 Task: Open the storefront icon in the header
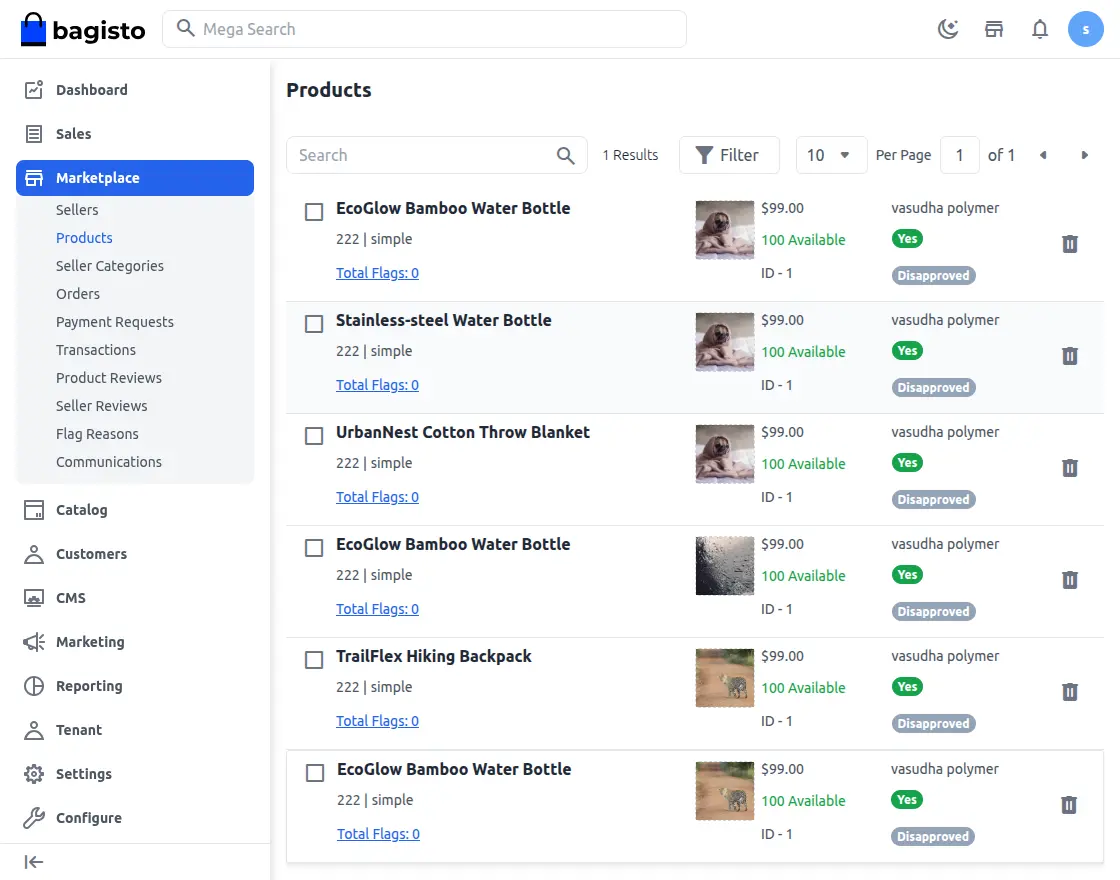coord(993,29)
